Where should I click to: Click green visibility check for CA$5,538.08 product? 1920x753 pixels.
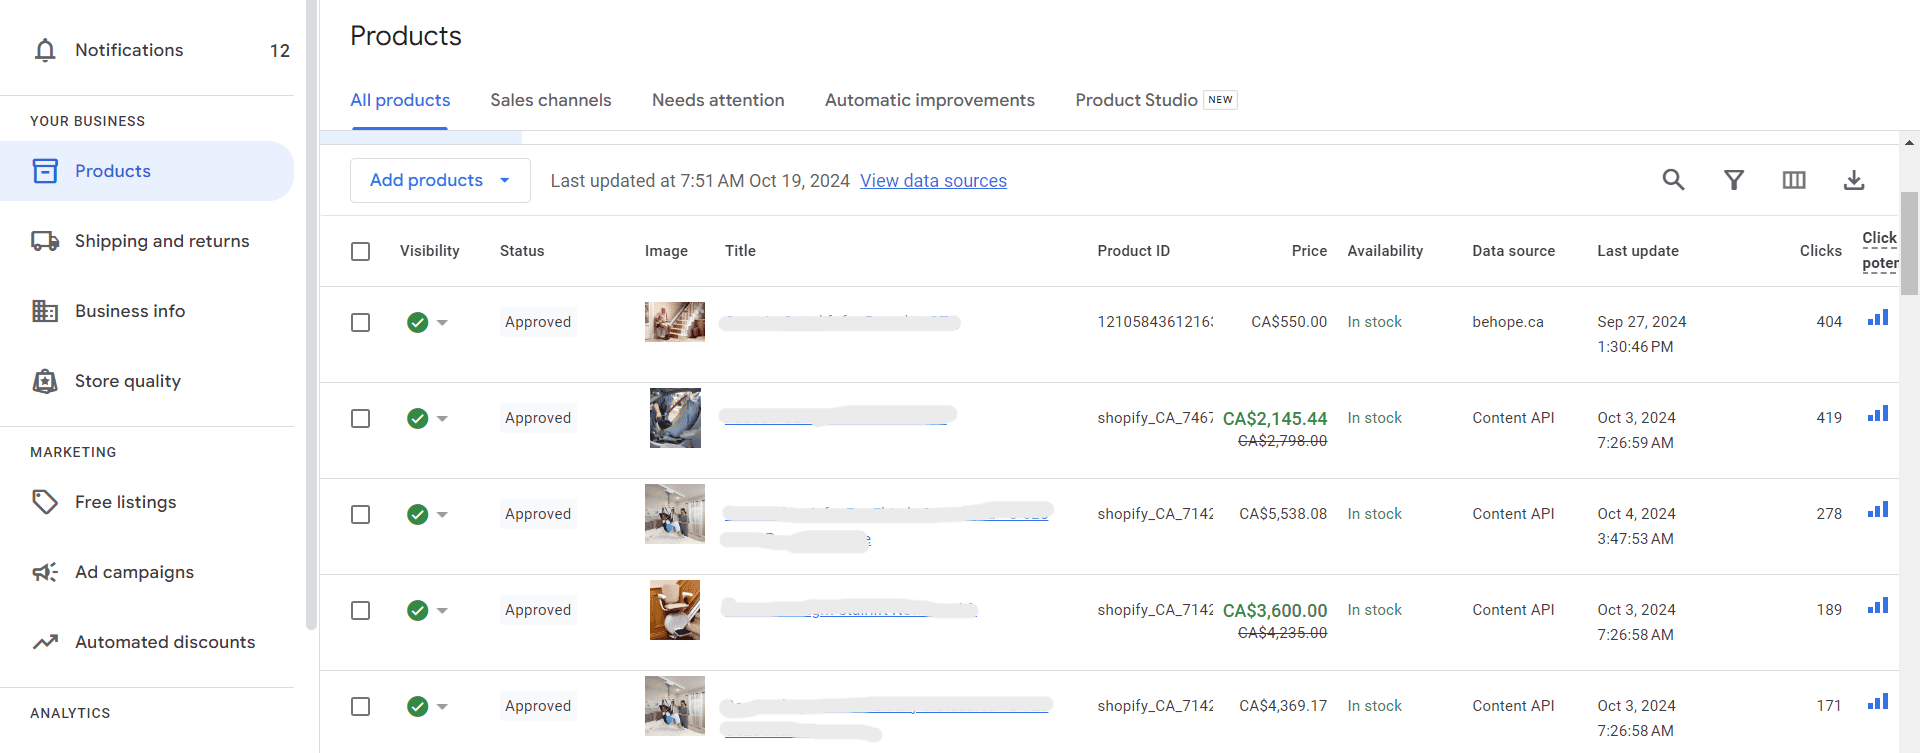418,514
